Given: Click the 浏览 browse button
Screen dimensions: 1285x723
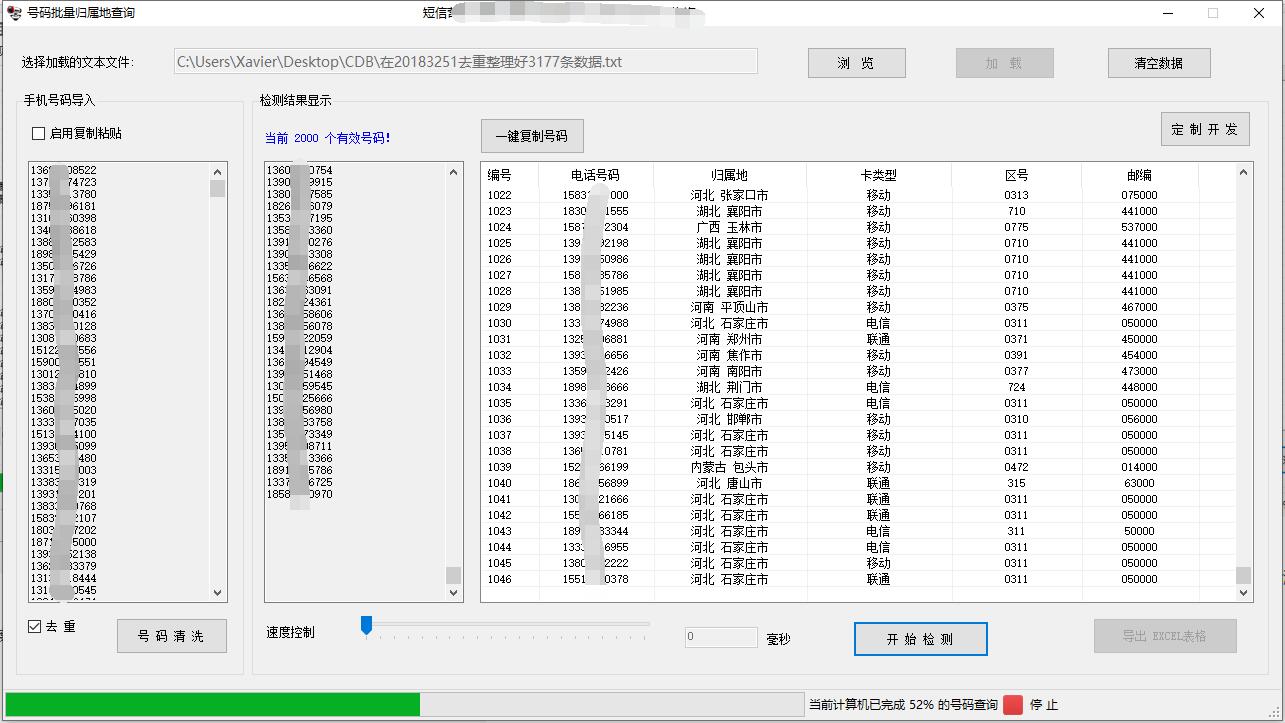Looking at the screenshot, I should pos(857,63).
